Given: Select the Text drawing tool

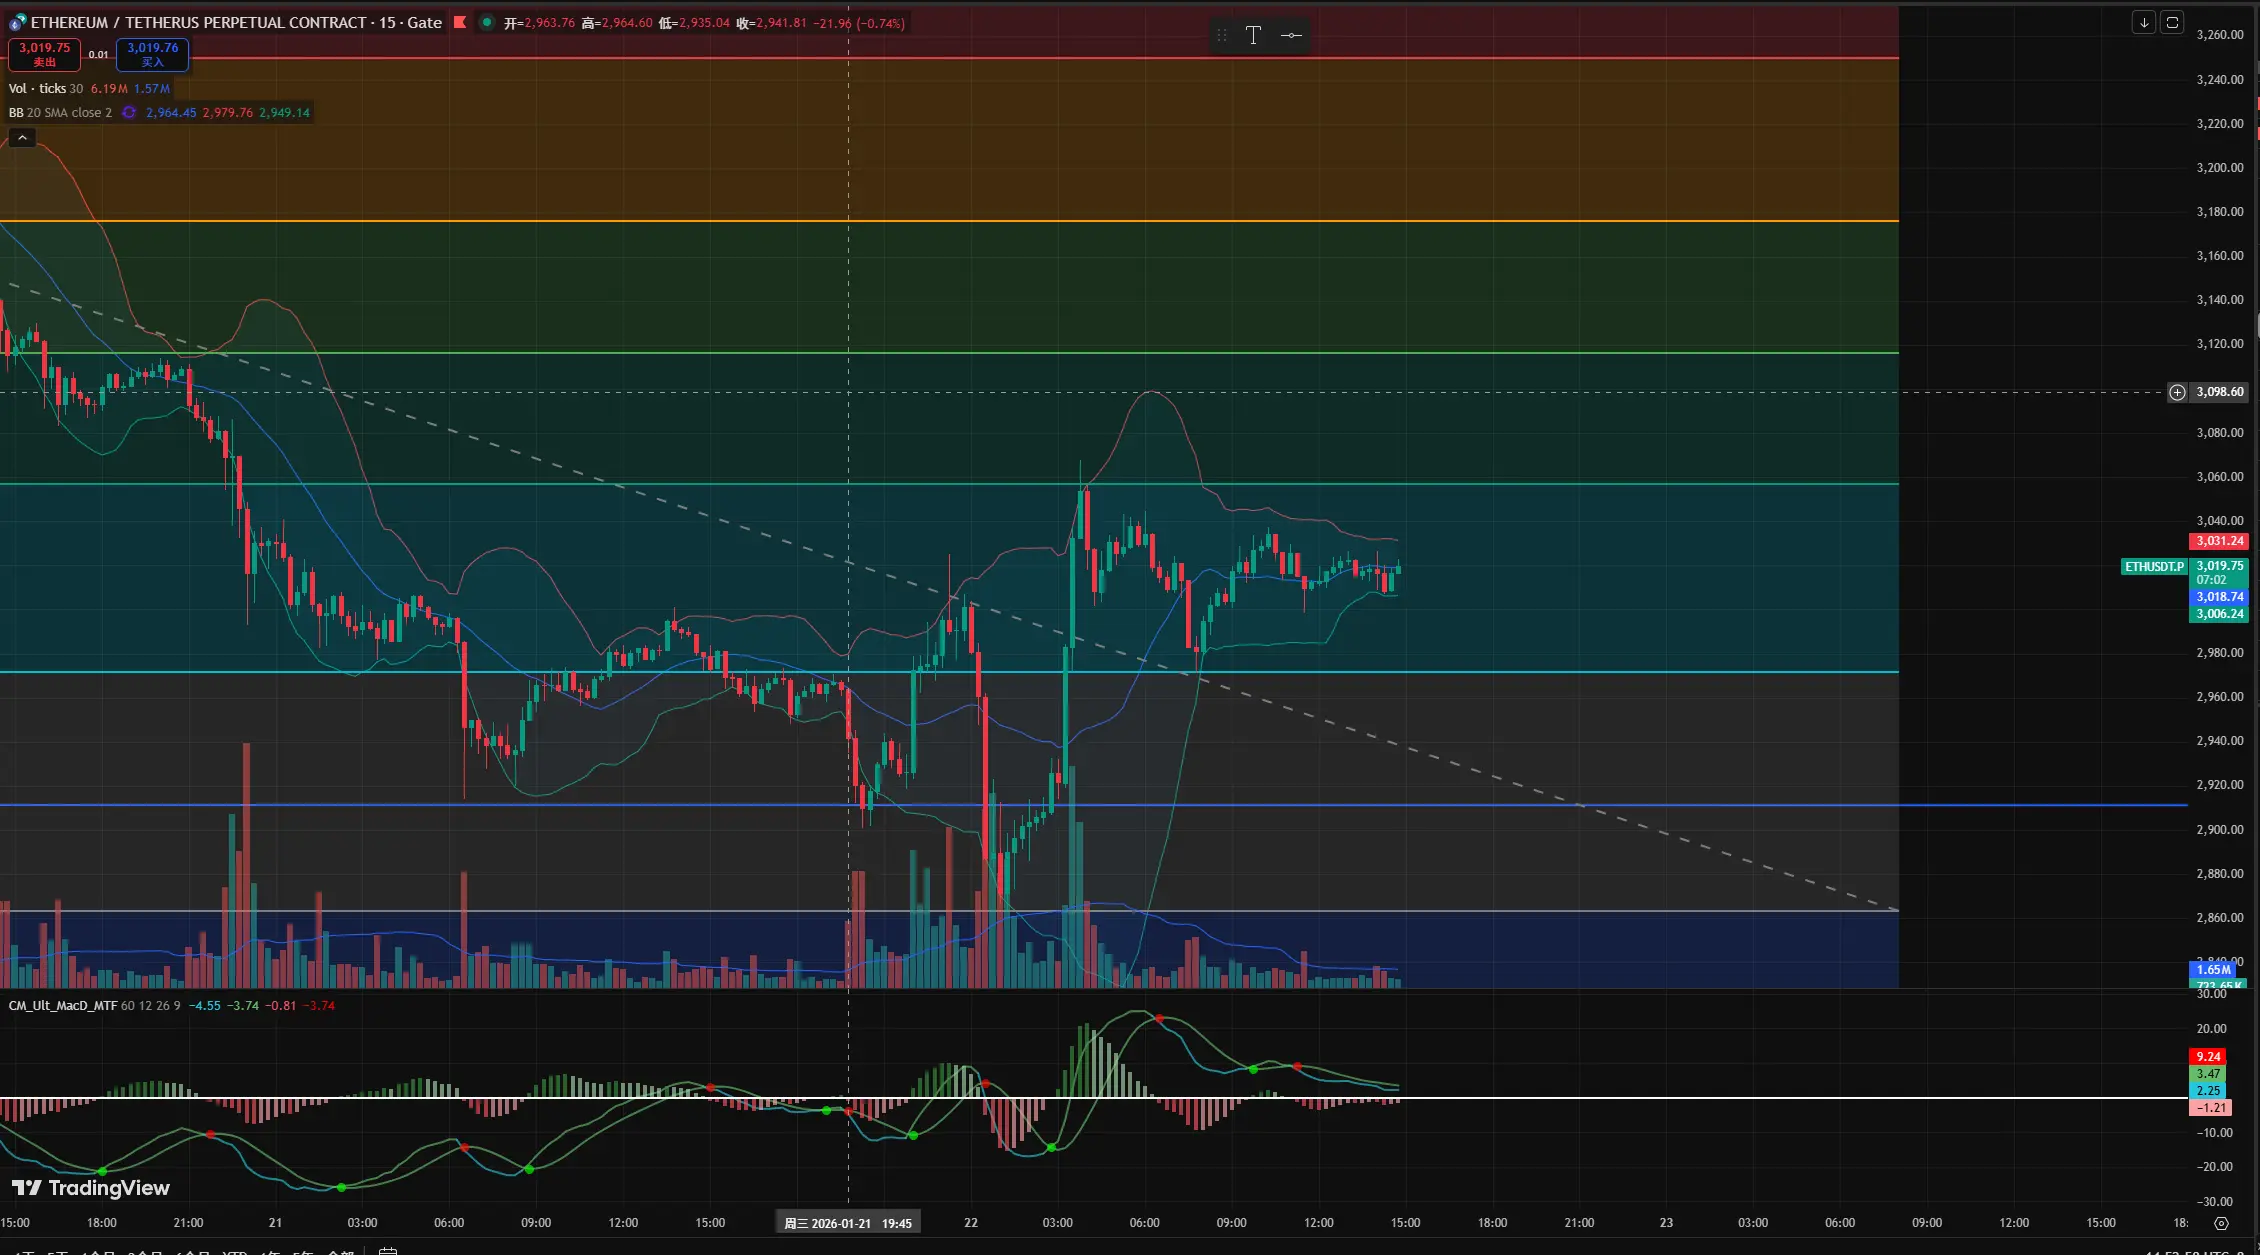Looking at the screenshot, I should point(1253,36).
